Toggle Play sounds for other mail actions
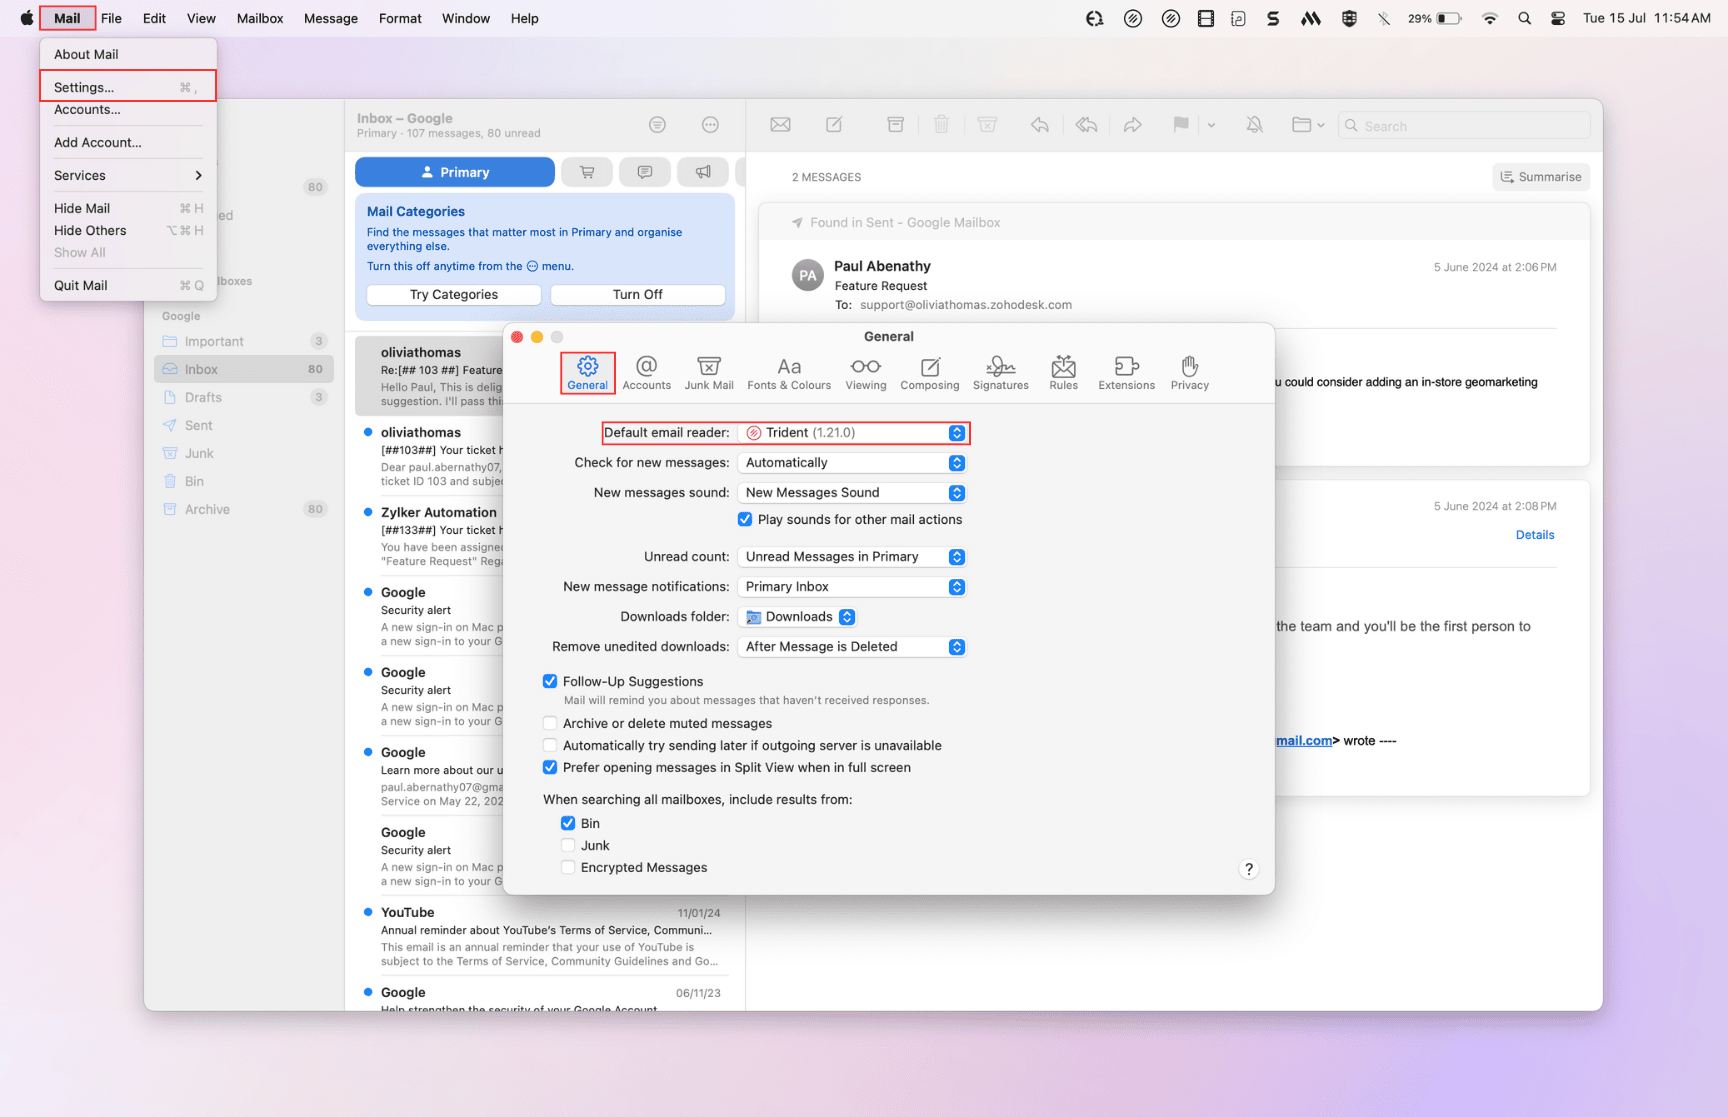This screenshot has height=1117, width=1728. [x=745, y=520]
